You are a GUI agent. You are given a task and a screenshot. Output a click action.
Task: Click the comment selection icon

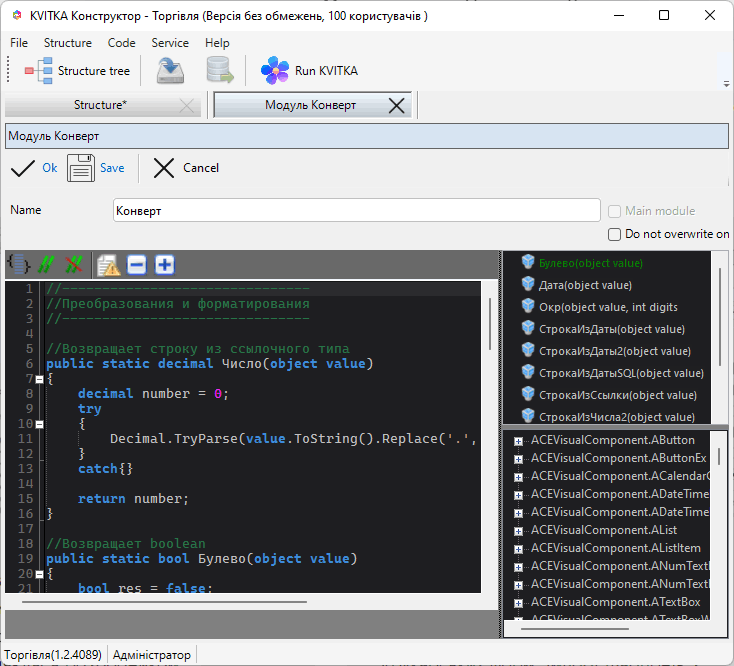[46, 265]
